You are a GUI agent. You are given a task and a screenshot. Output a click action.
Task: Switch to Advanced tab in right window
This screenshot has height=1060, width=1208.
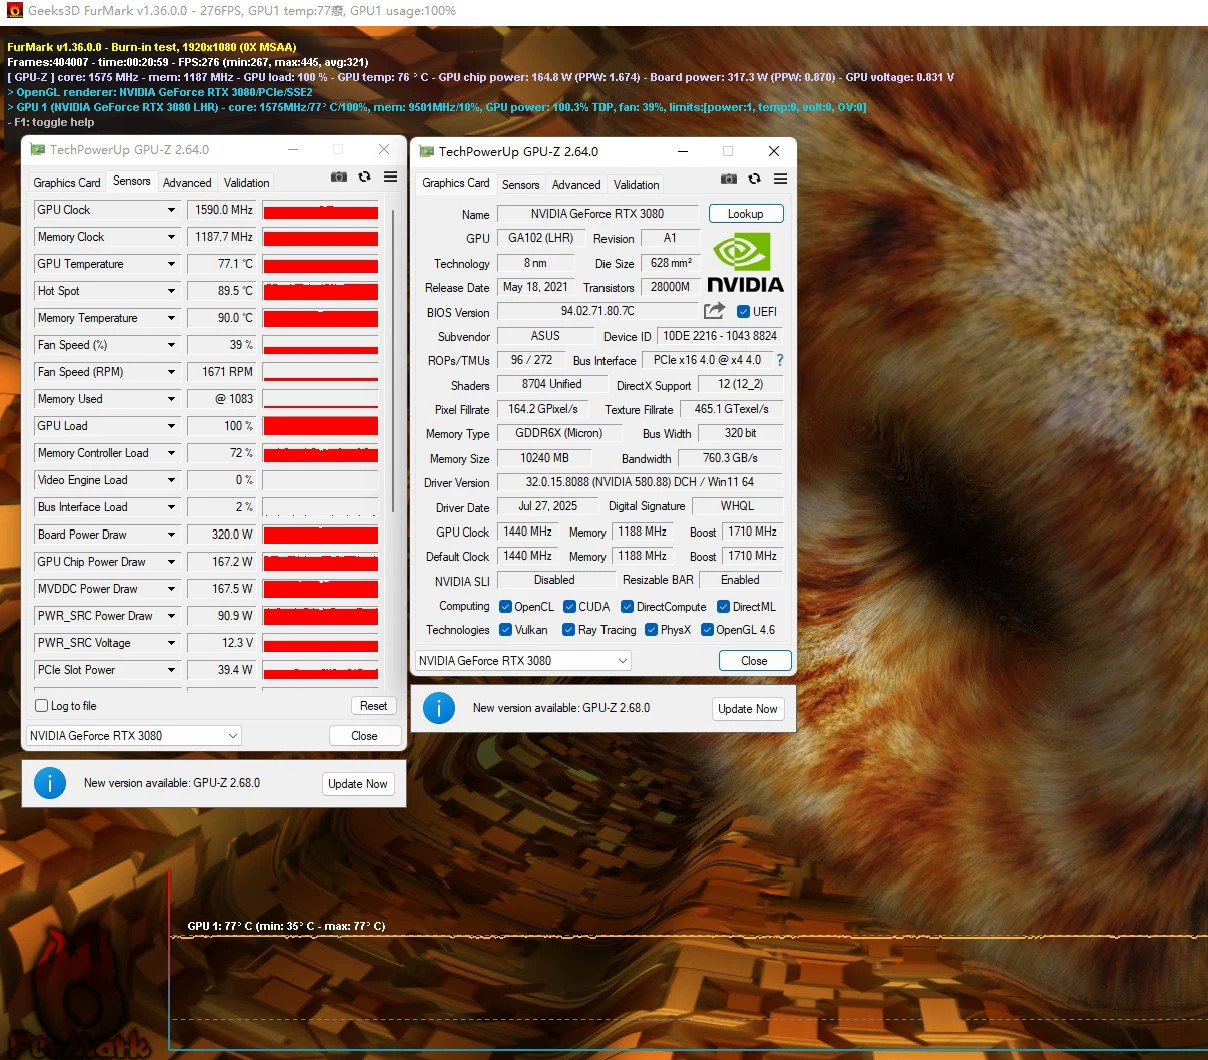coord(576,185)
